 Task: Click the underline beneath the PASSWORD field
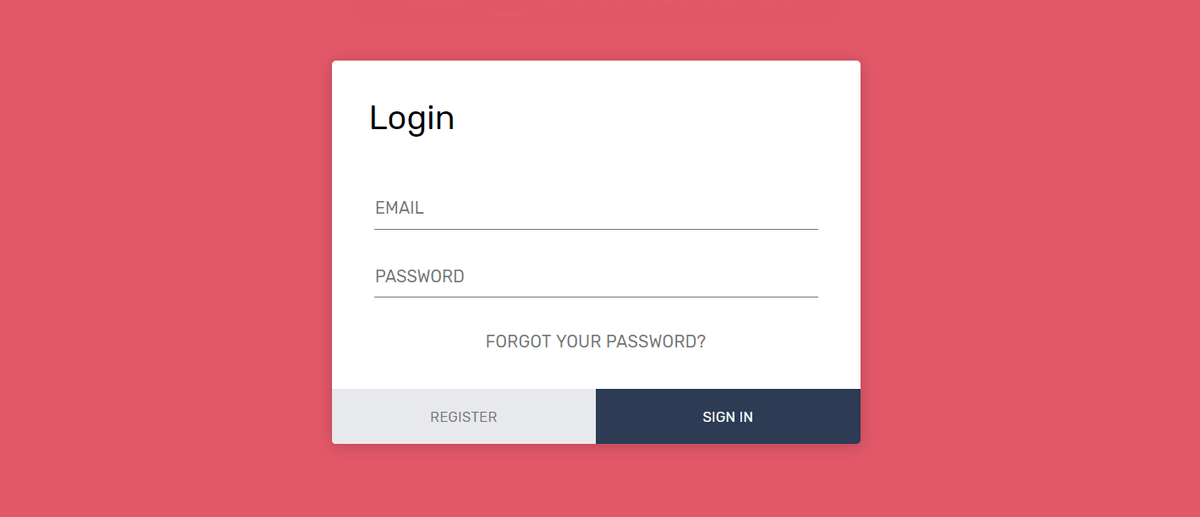tap(596, 297)
